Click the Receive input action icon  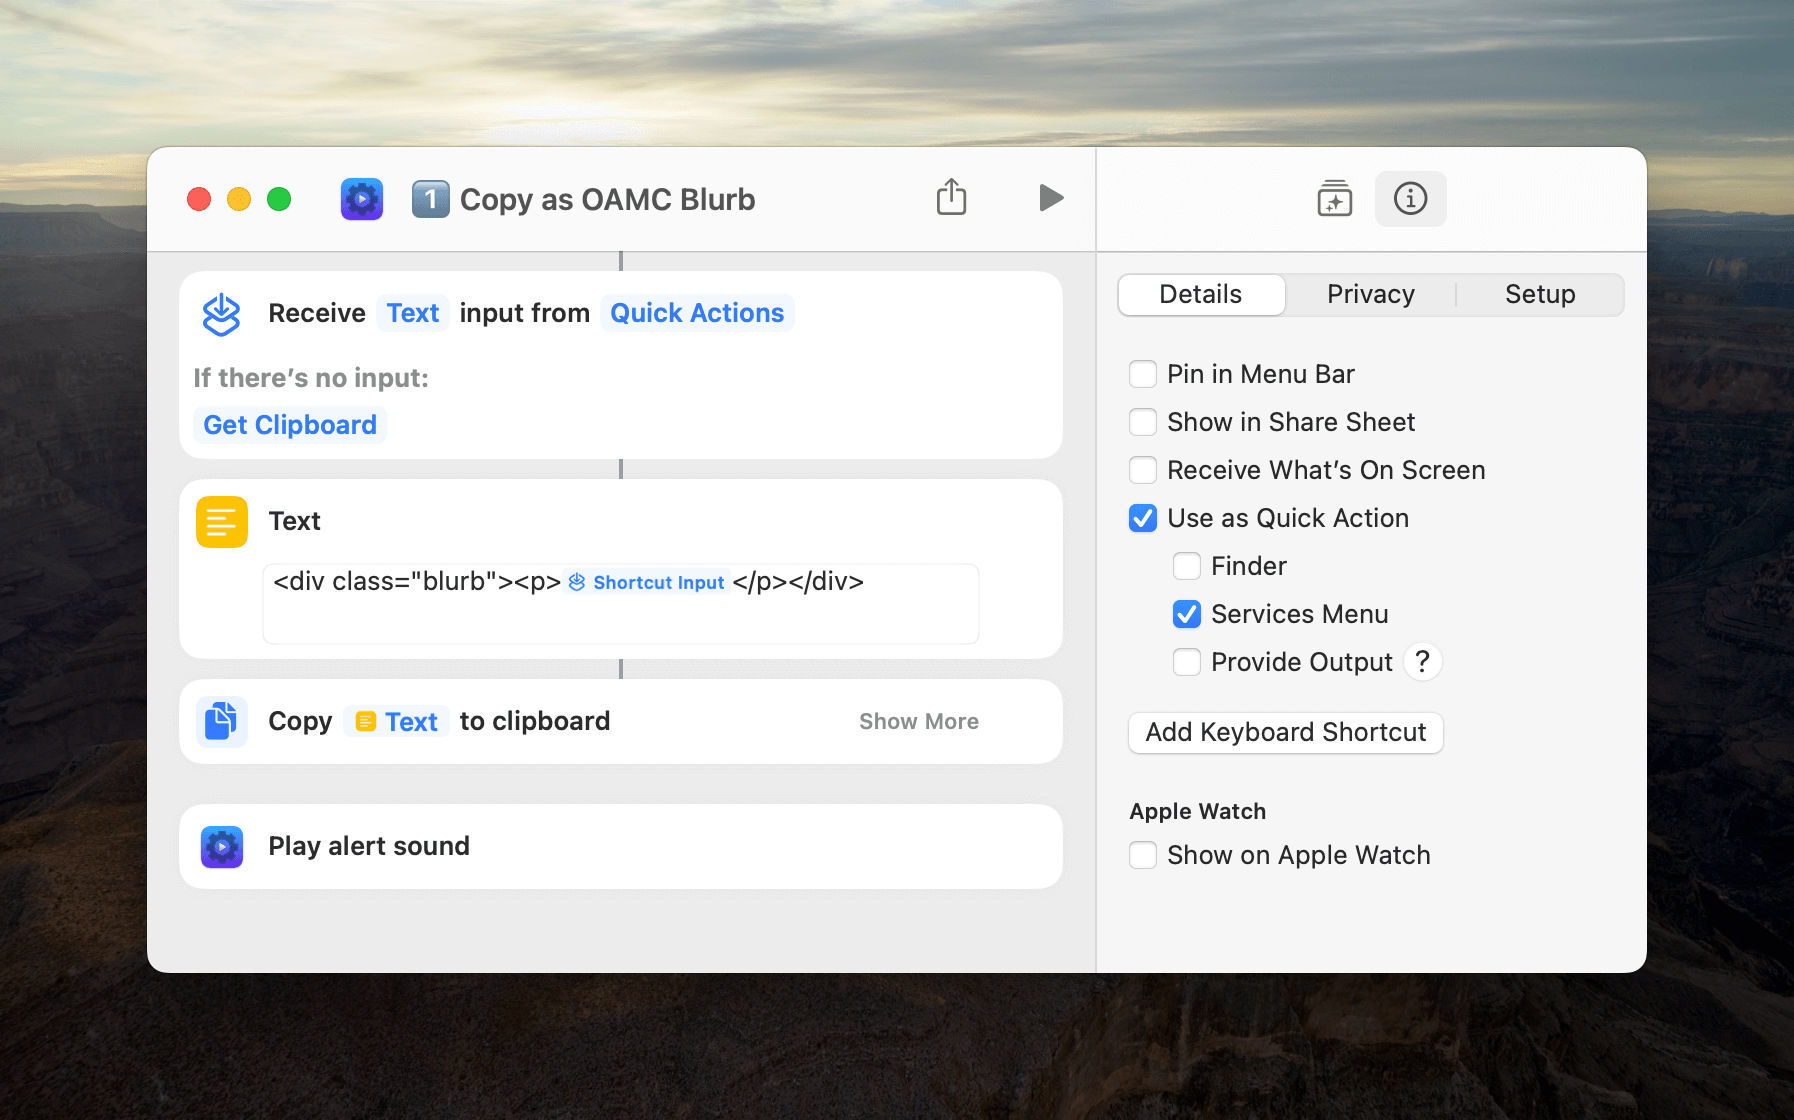tap(222, 314)
